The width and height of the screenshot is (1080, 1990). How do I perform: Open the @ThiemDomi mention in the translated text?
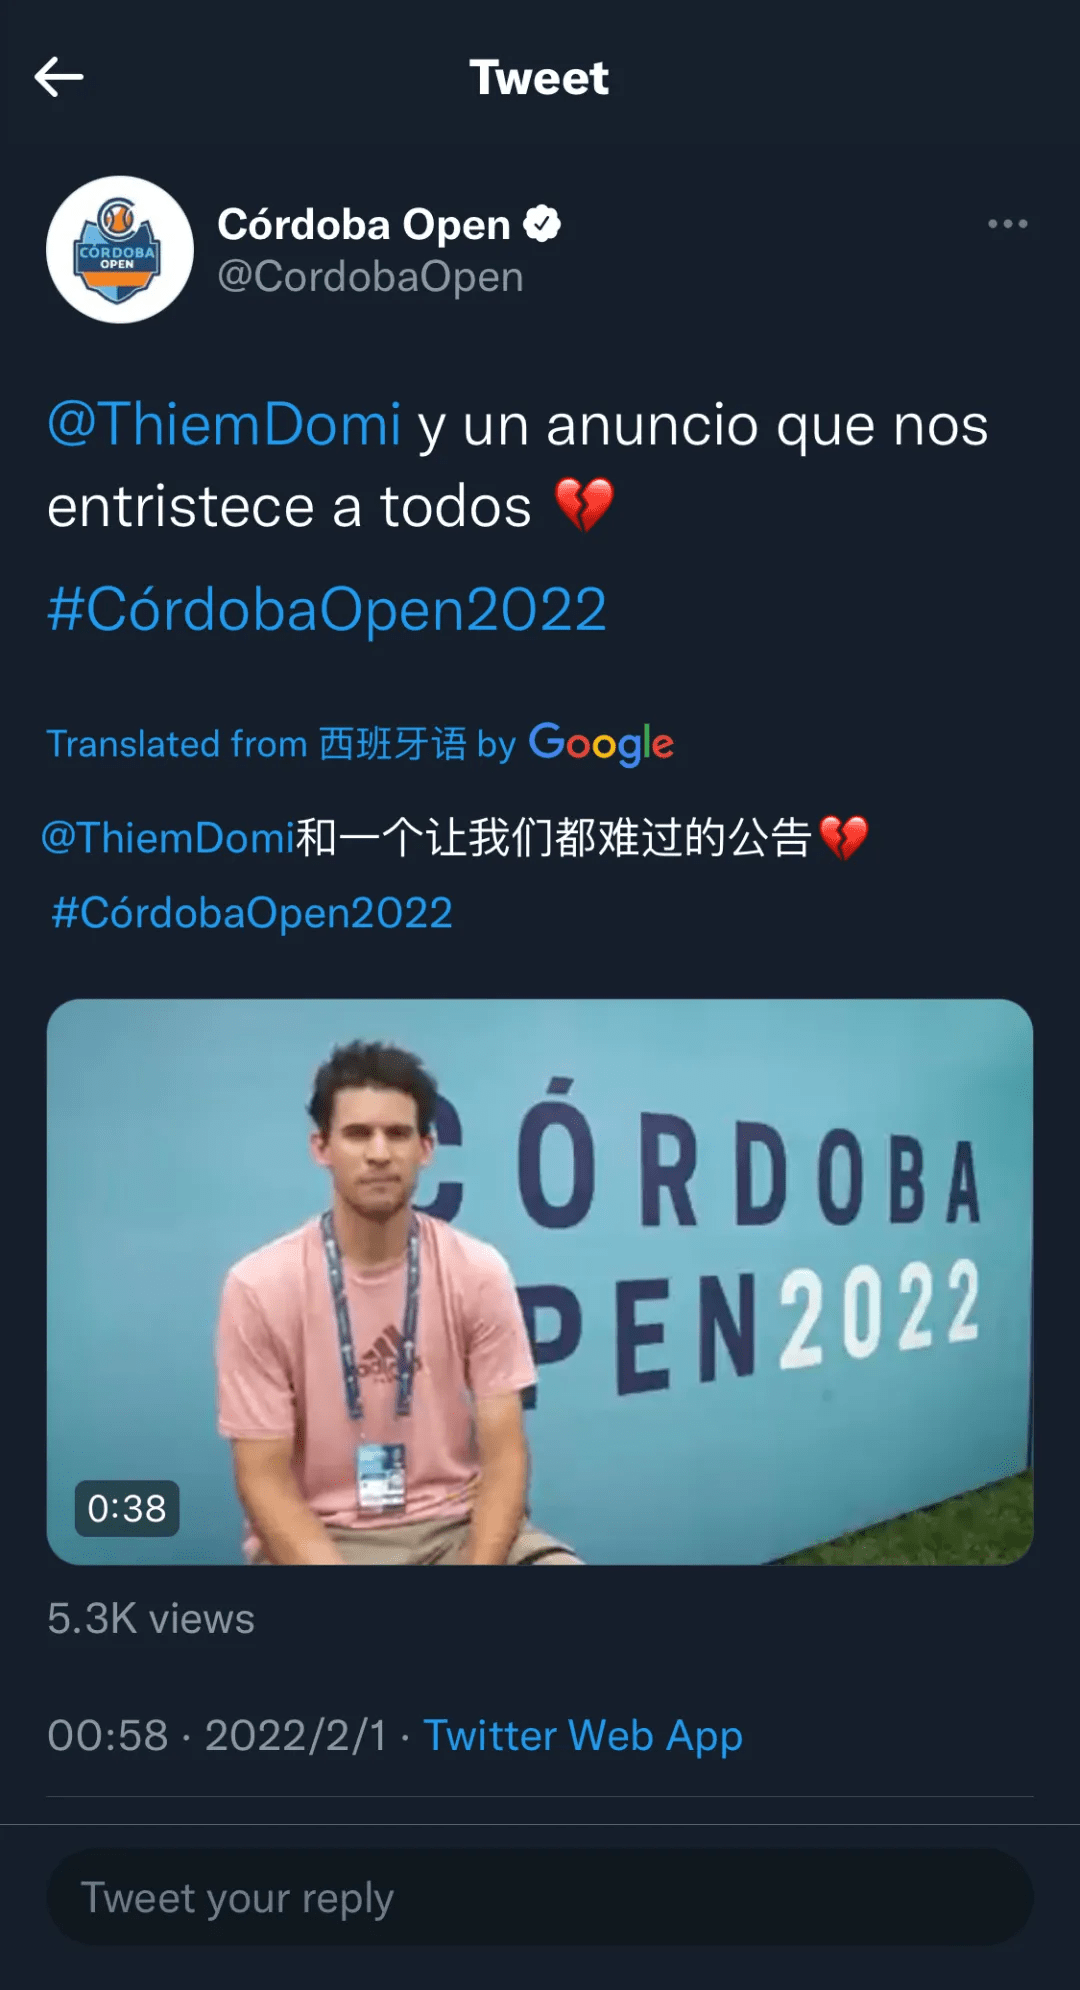click(x=168, y=837)
